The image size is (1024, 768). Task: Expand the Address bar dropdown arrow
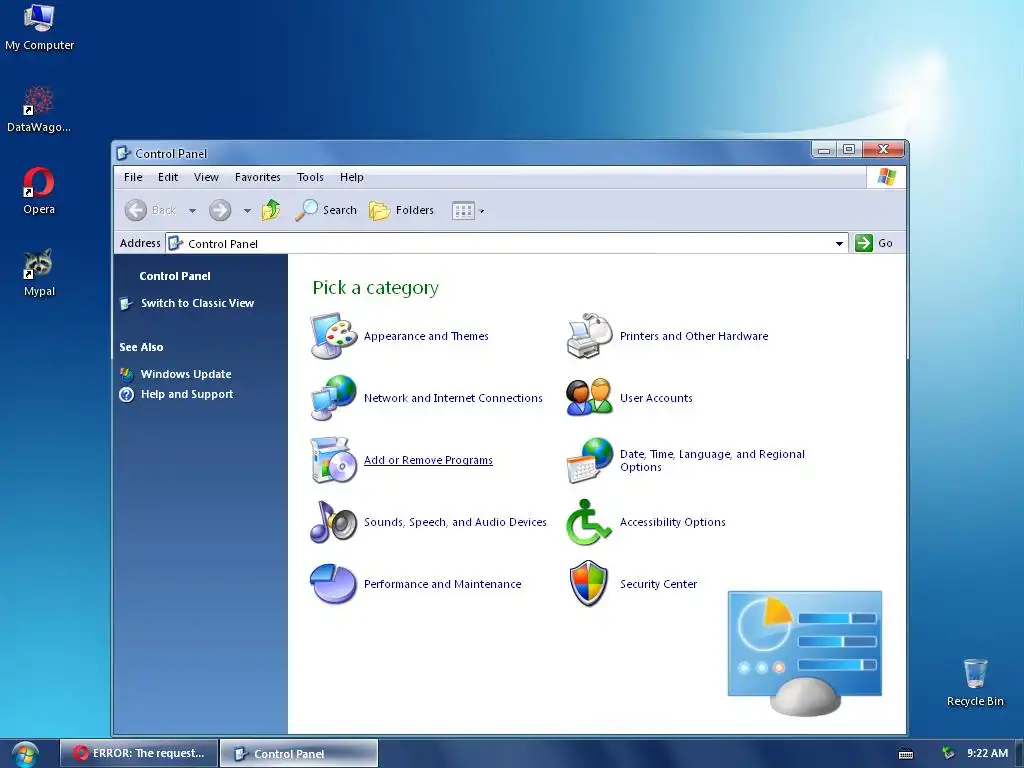click(839, 244)
